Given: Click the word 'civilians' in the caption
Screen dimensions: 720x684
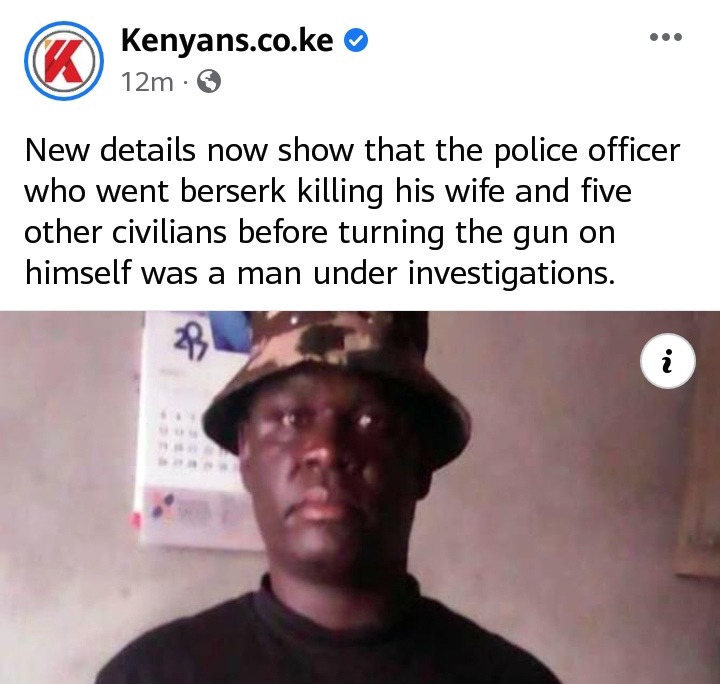Looking at the screenshot, I should pyautogui.click(x=169, y=232).
